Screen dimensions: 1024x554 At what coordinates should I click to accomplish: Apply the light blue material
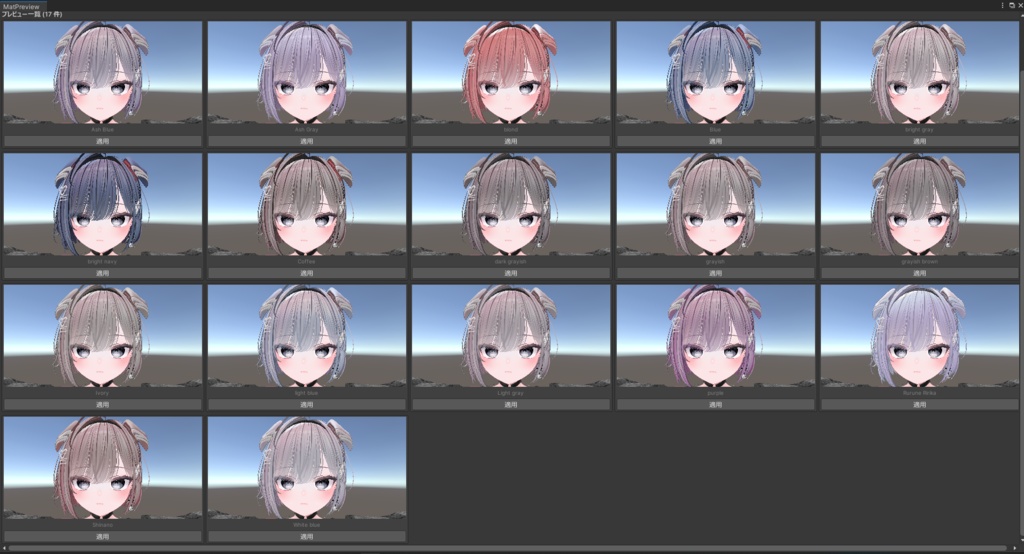click(307, 405)
